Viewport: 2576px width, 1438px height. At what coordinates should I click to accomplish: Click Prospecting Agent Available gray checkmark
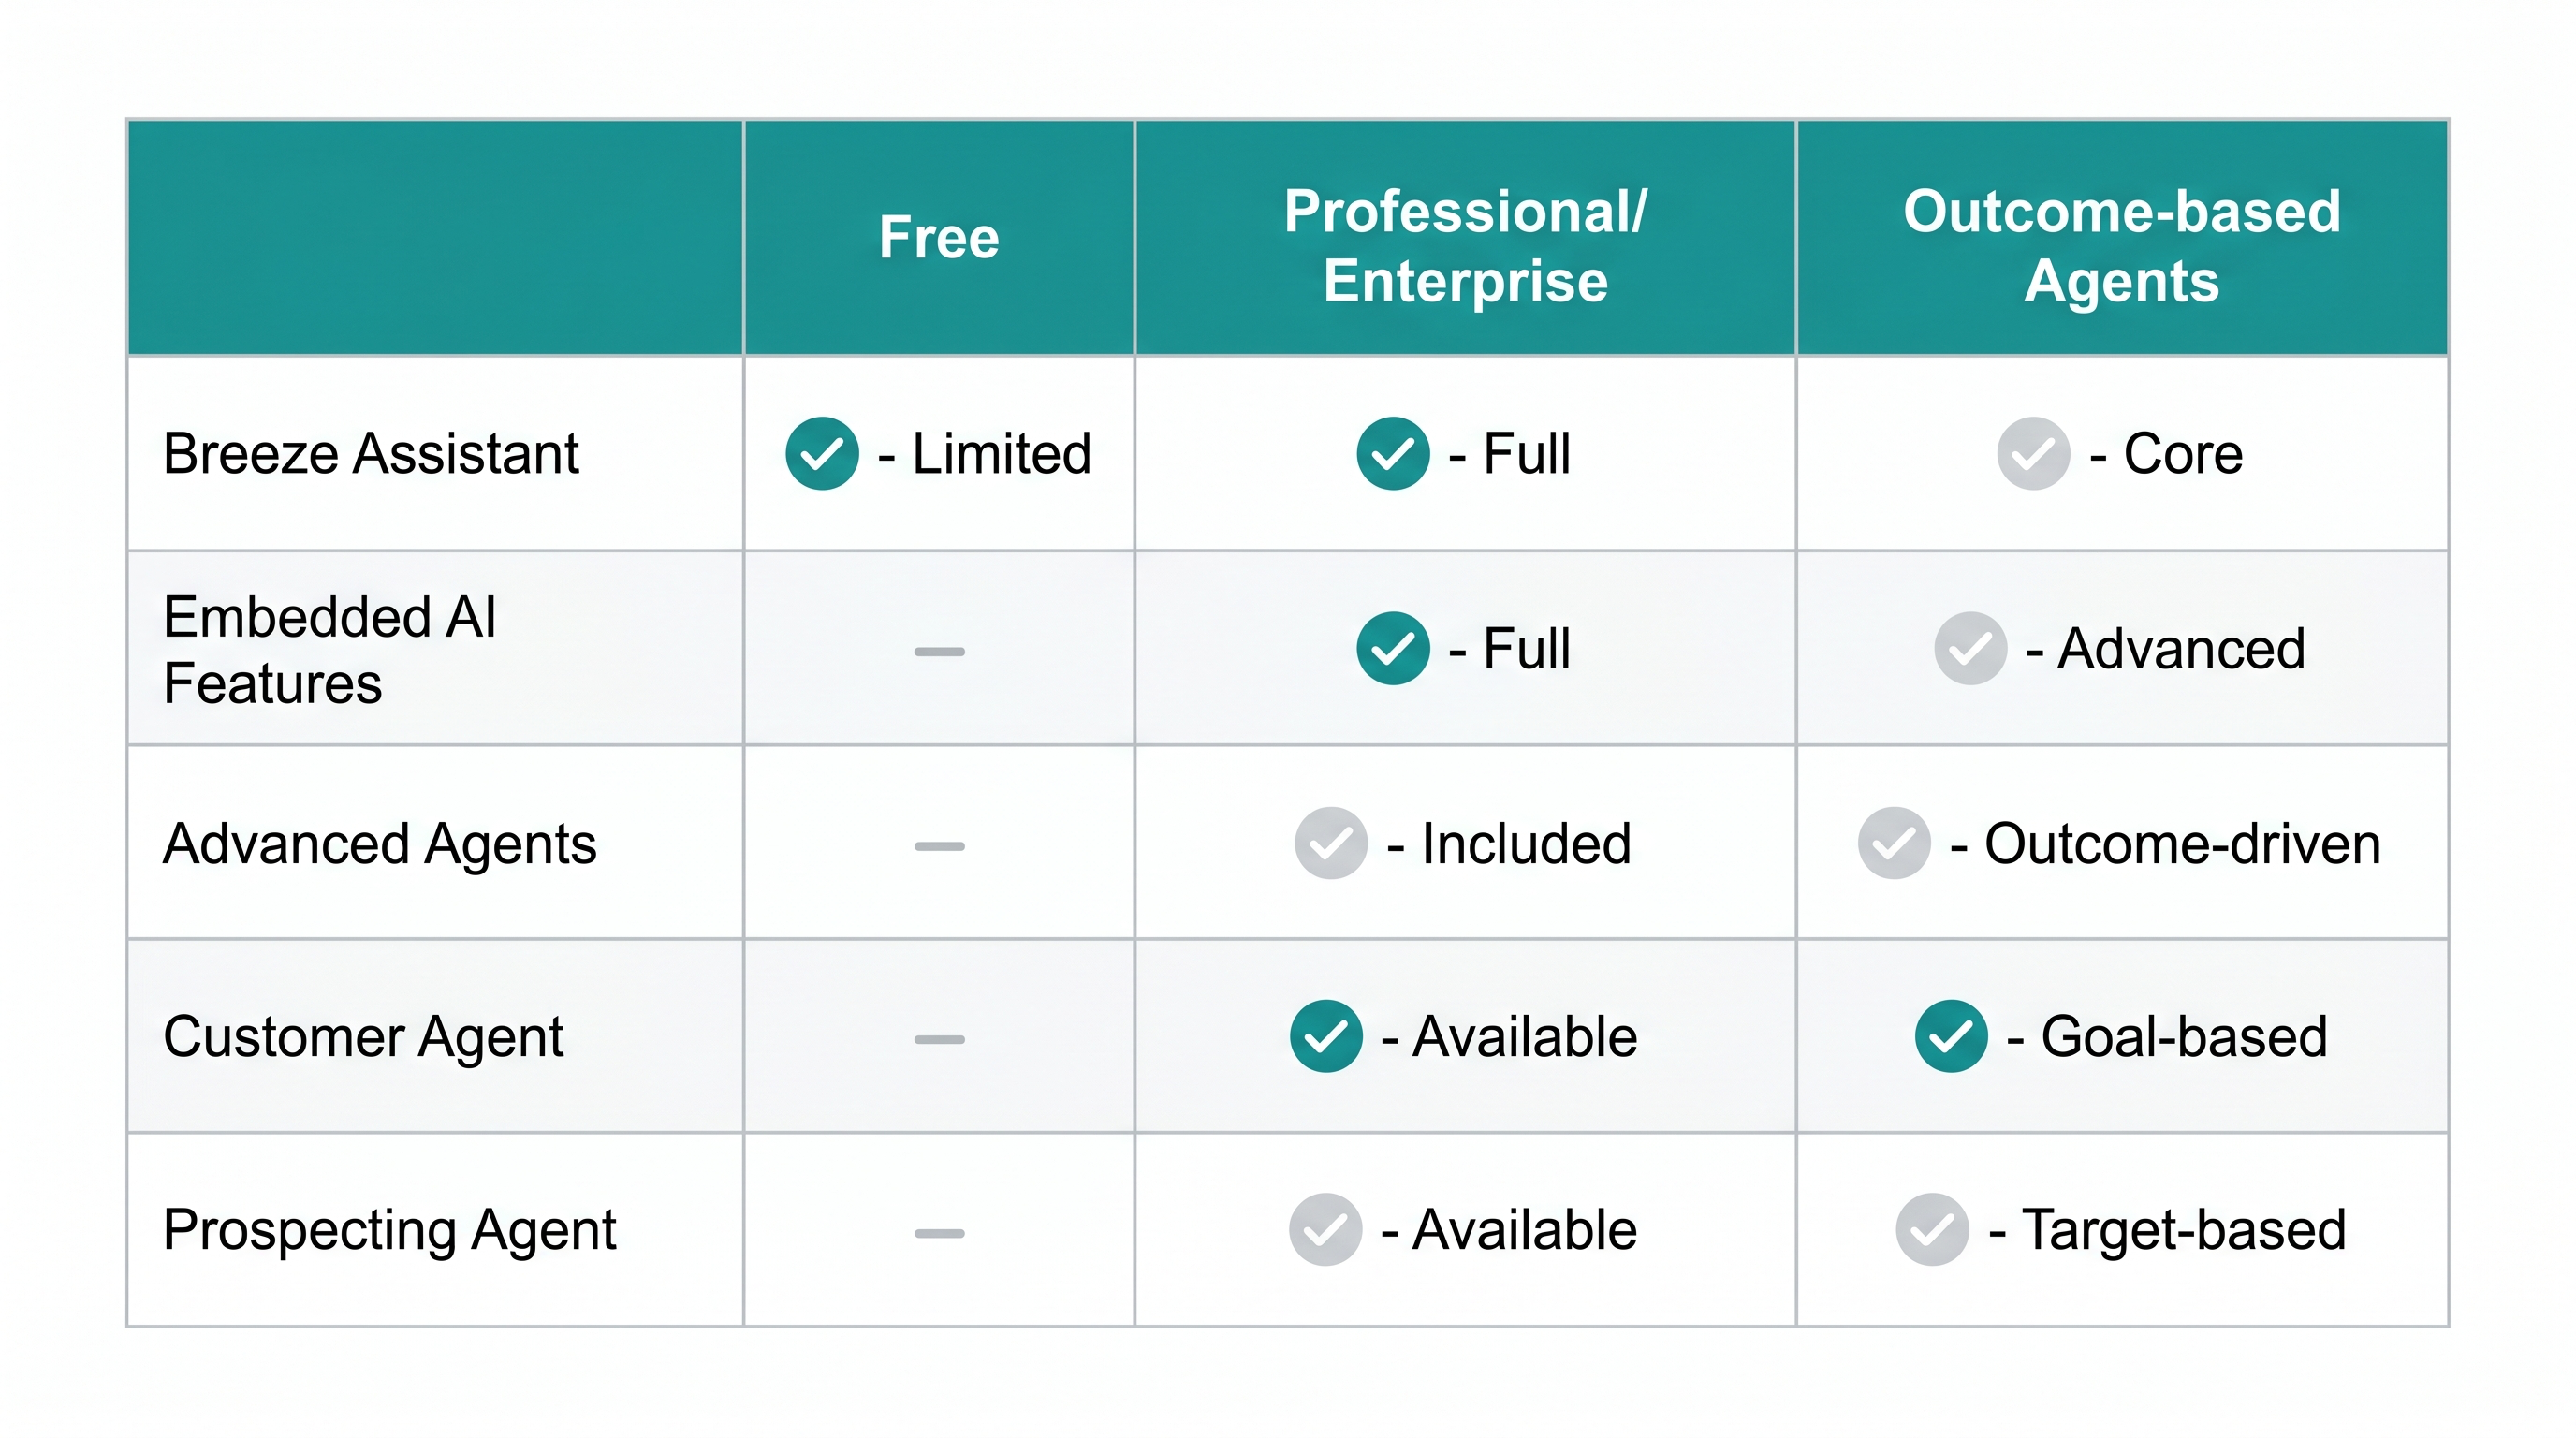point(1325,1229)
